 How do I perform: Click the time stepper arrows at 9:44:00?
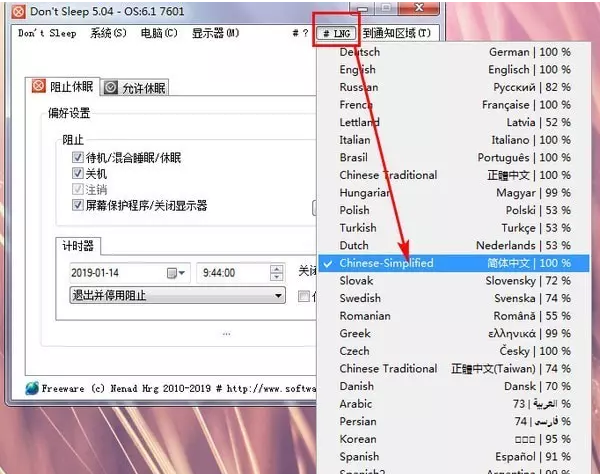276,273
